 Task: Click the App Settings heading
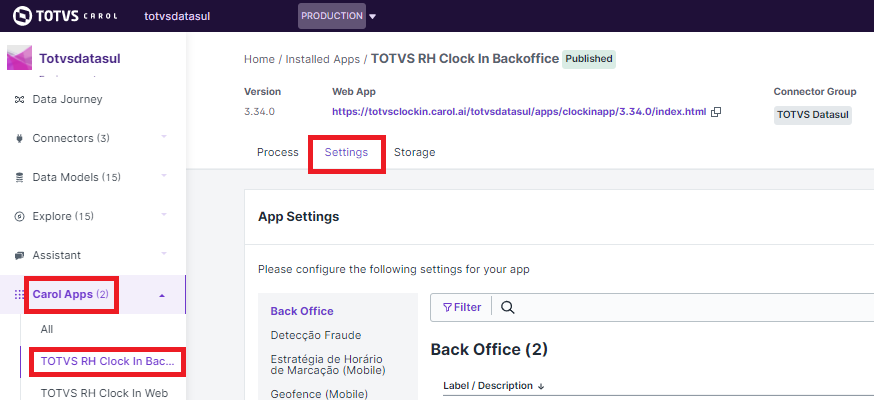(x=298, y=217)
